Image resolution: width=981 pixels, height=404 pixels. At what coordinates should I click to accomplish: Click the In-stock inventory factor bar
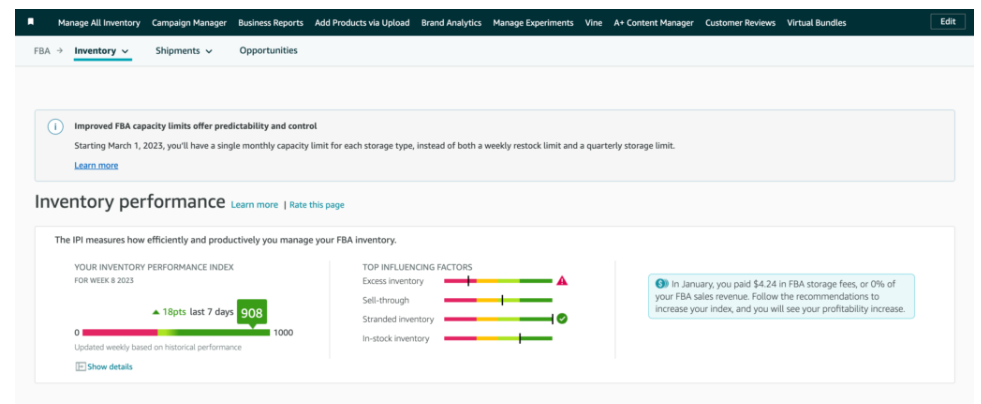[x=498, y=338]
